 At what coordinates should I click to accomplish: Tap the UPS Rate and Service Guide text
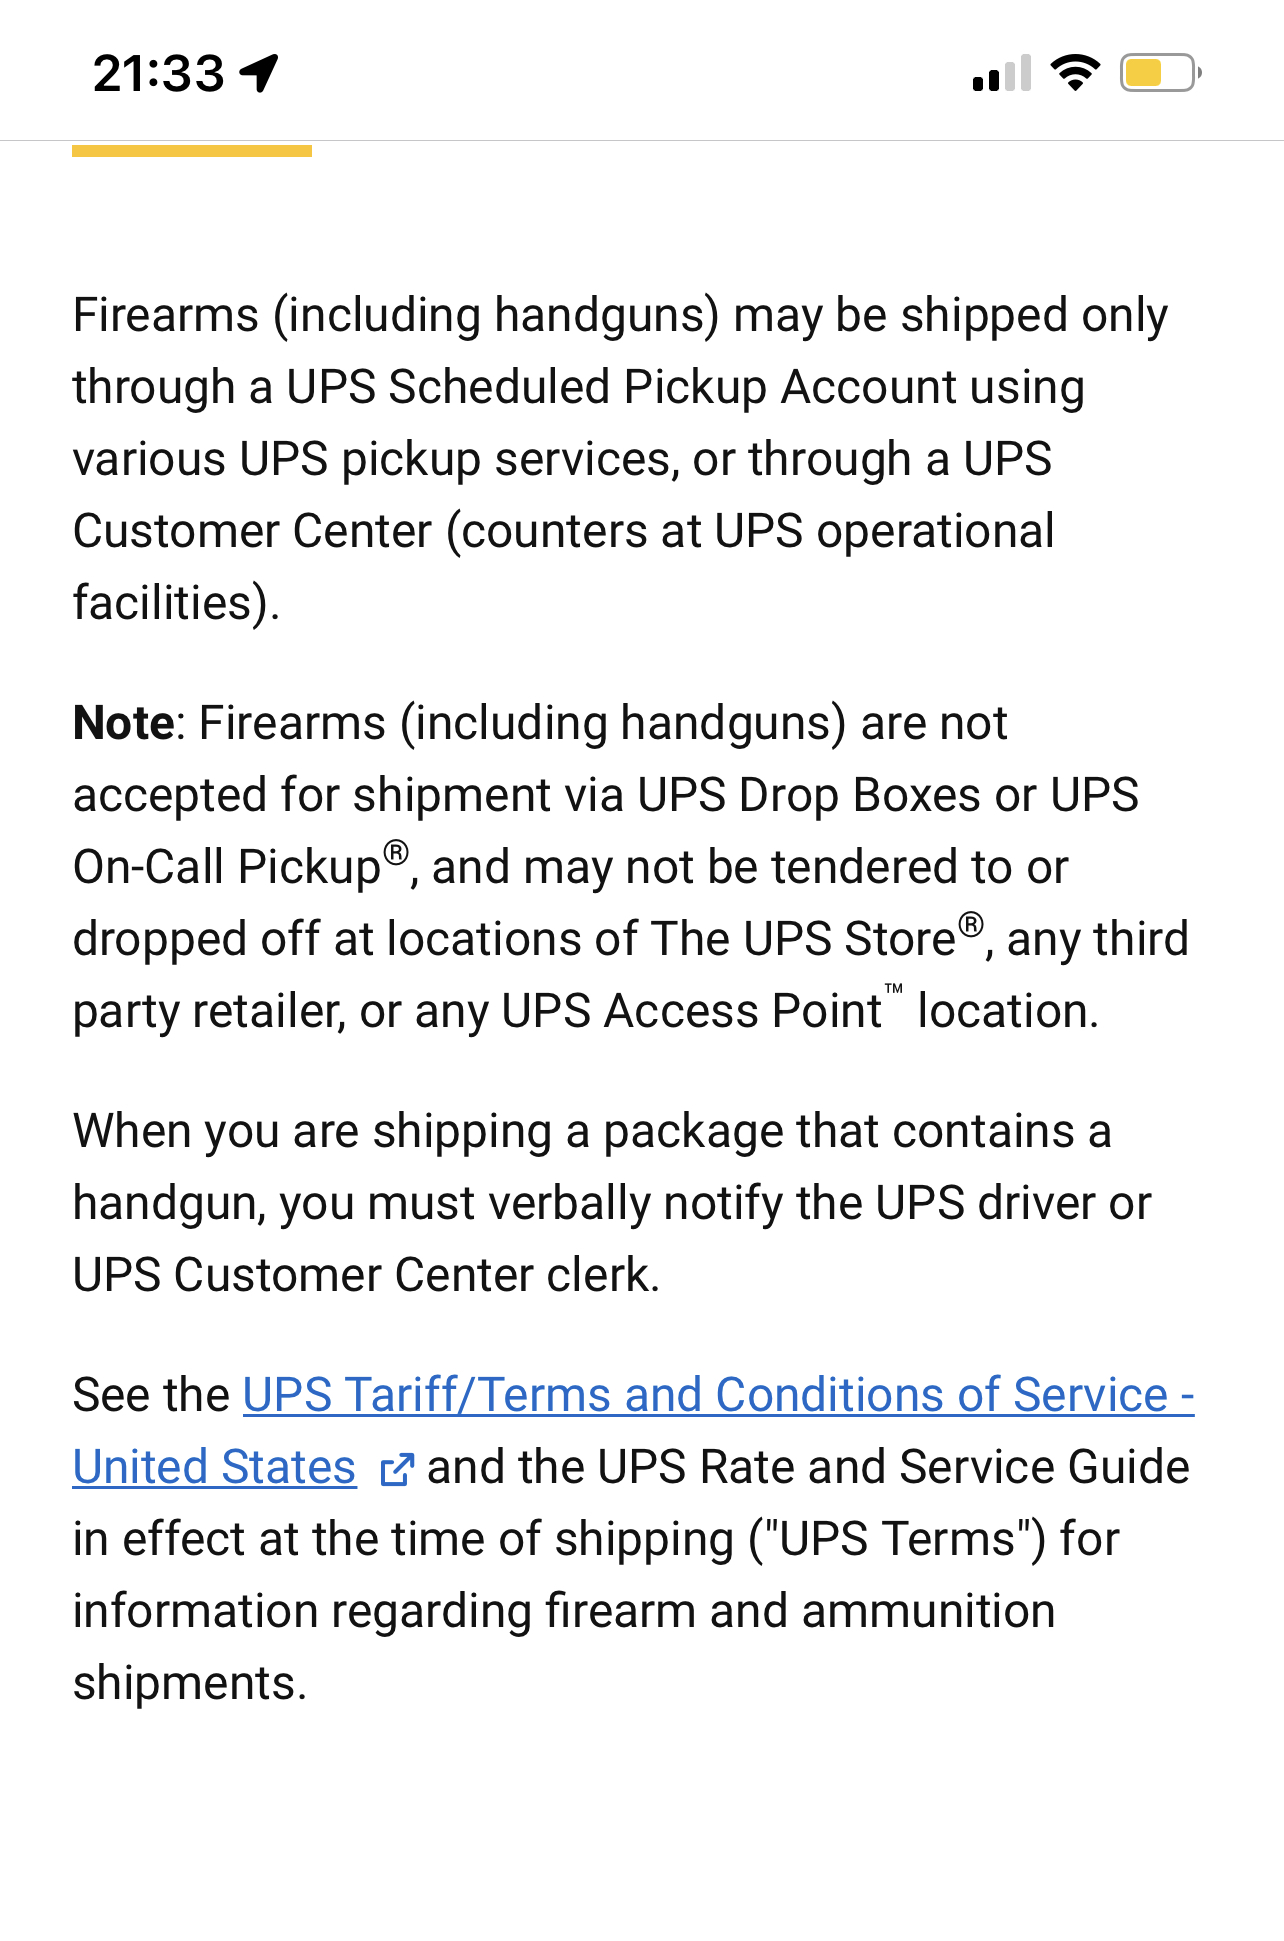[x=894, y=1467]
